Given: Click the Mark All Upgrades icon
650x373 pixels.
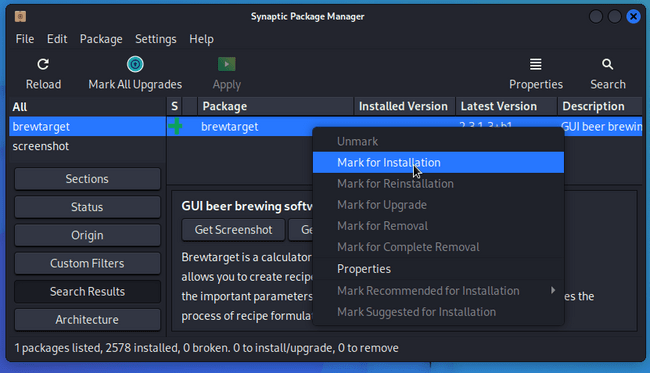Looking at the screenshot, I should coord(135,64).
